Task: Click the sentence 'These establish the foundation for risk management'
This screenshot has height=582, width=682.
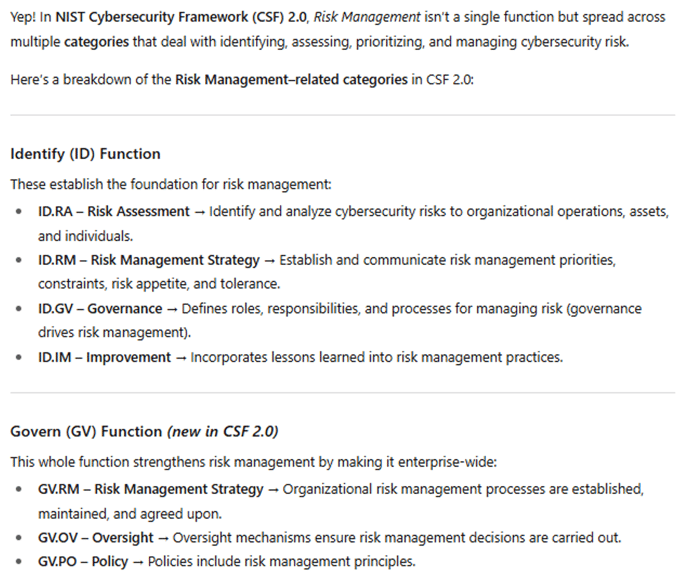Action: click(171, 184)
